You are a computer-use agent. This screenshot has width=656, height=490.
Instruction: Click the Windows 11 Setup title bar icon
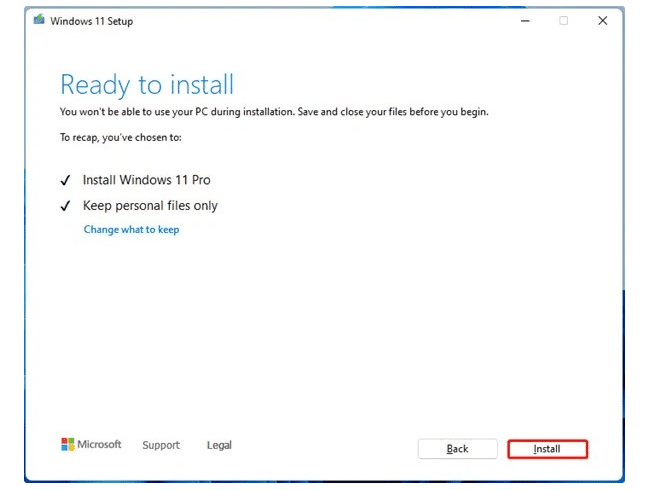tap(39, 20)
